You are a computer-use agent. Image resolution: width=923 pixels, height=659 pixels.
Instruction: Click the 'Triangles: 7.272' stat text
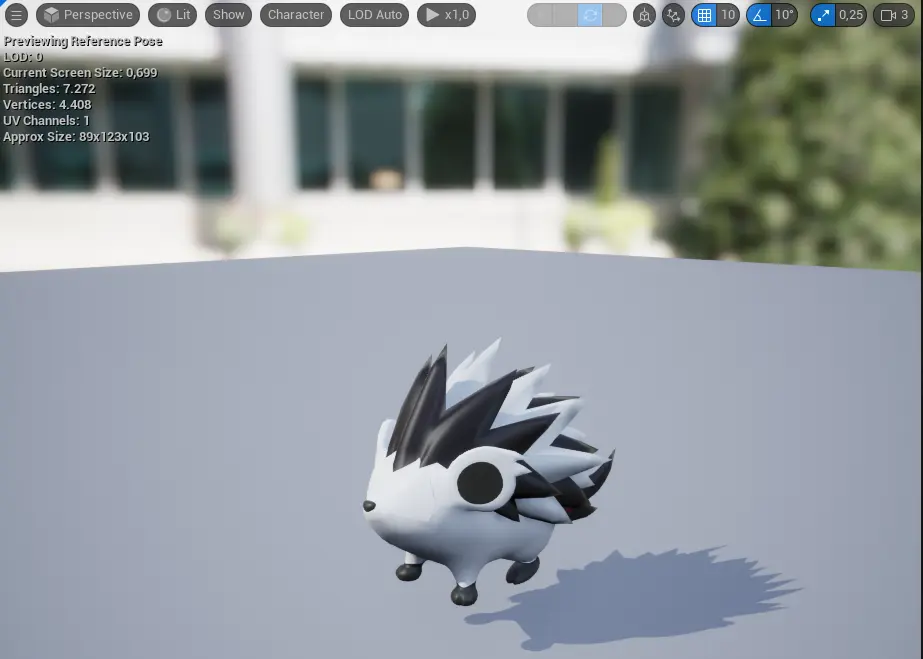point(49,89)
